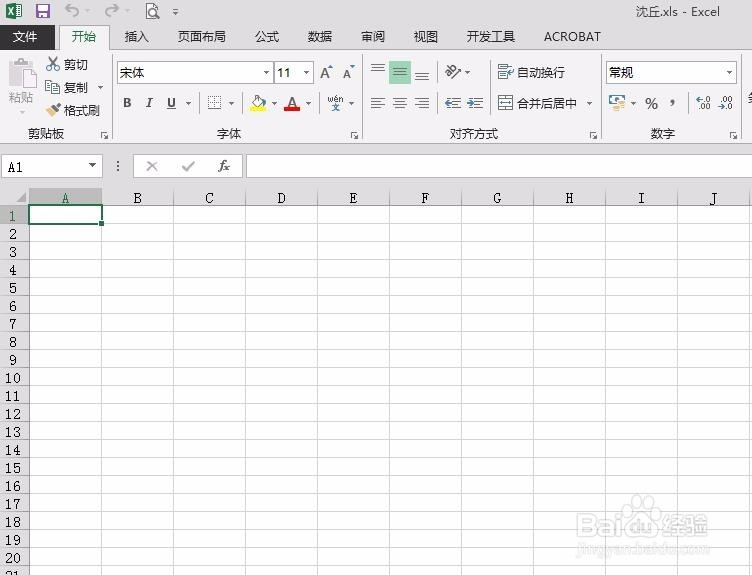This screenshot has height=575, width=752.
Task: Click Accounting Number Format icon
Action: click(617, 103)
